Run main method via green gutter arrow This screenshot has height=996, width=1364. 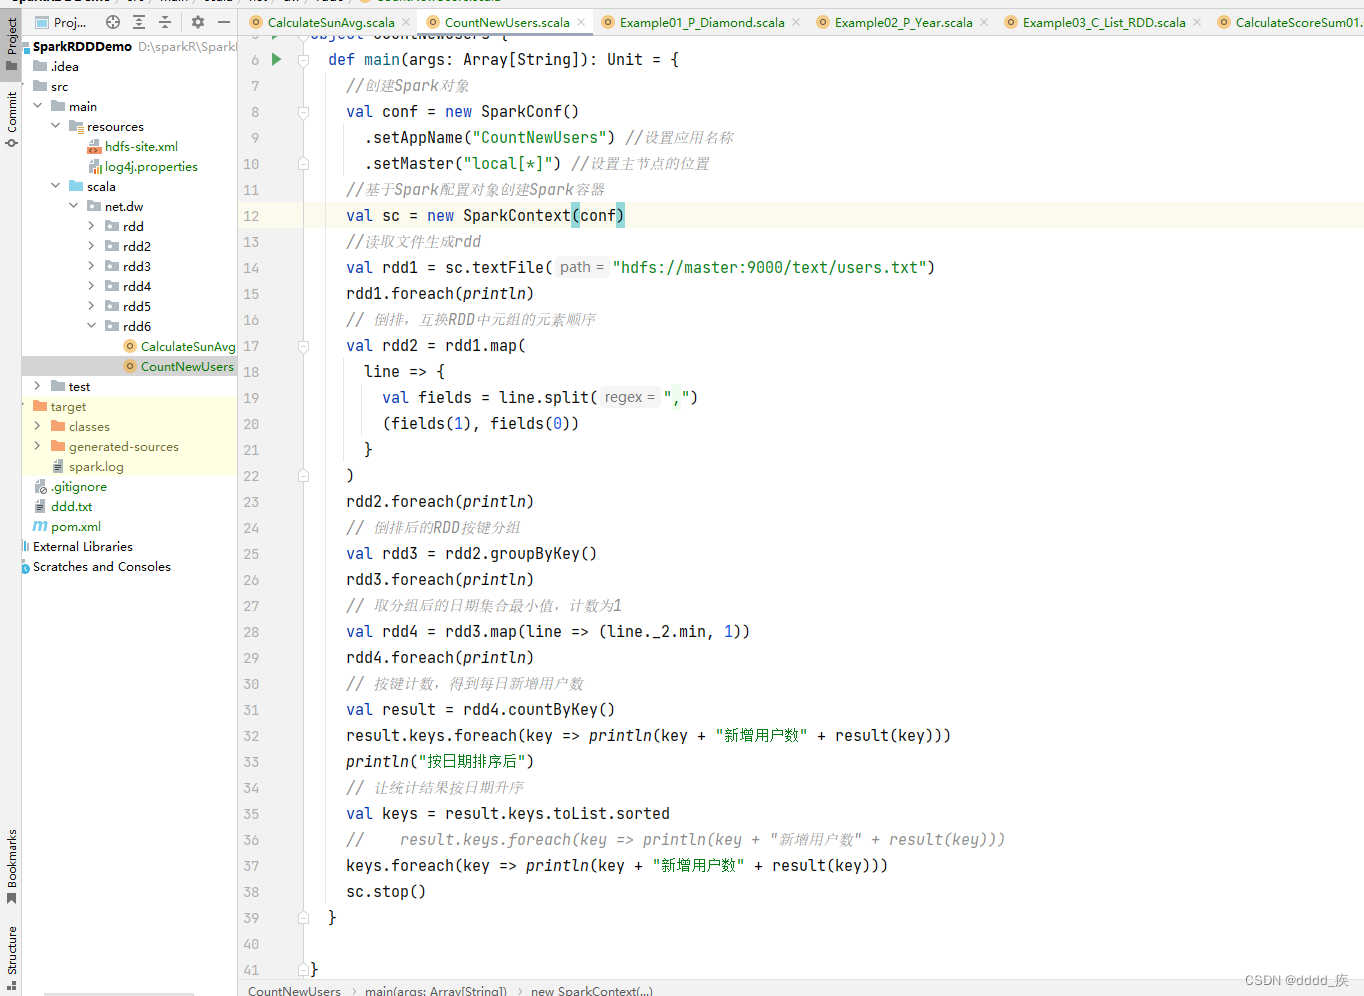click(277, 60)
